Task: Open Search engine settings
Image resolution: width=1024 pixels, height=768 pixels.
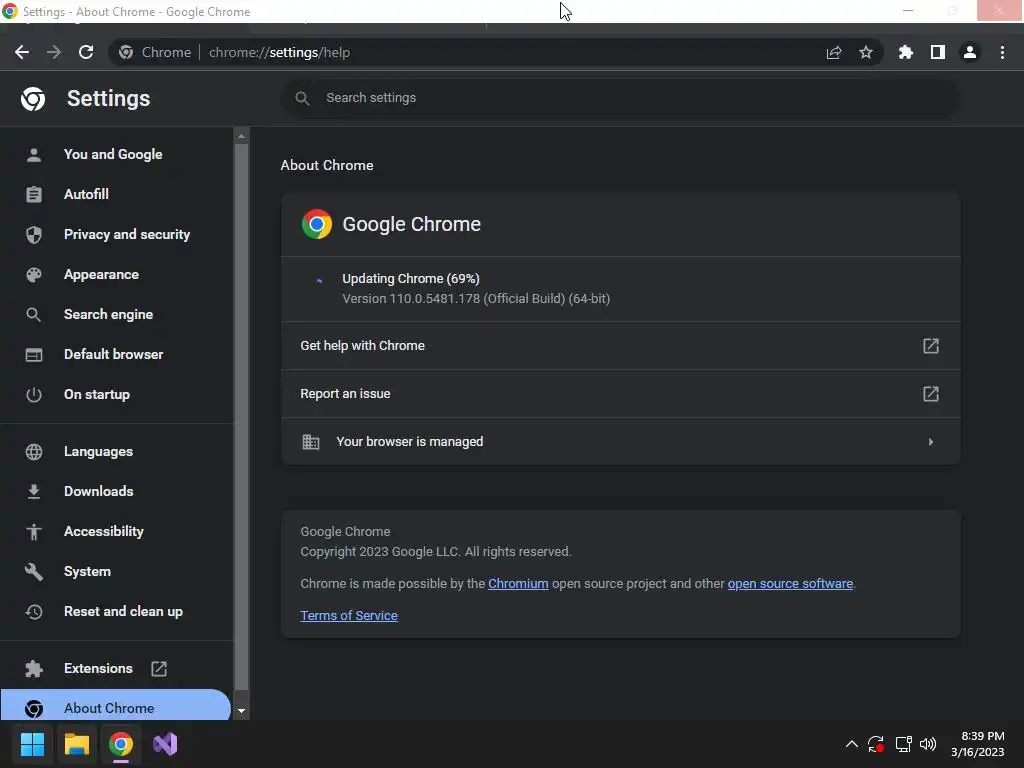Action: pos(116,314)
